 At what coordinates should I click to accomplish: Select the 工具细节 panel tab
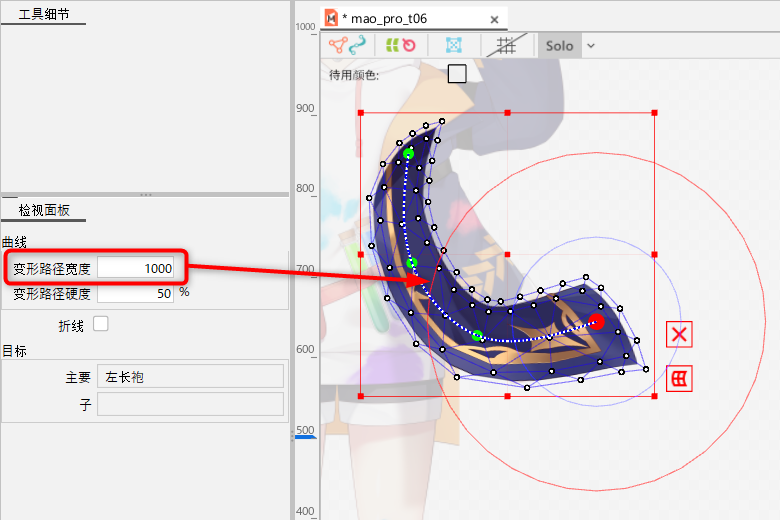[44, 14]
